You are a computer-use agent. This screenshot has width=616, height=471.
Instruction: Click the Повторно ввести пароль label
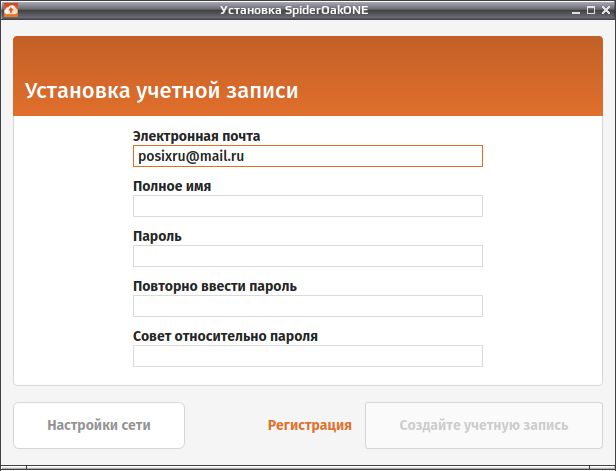[215, 286]
